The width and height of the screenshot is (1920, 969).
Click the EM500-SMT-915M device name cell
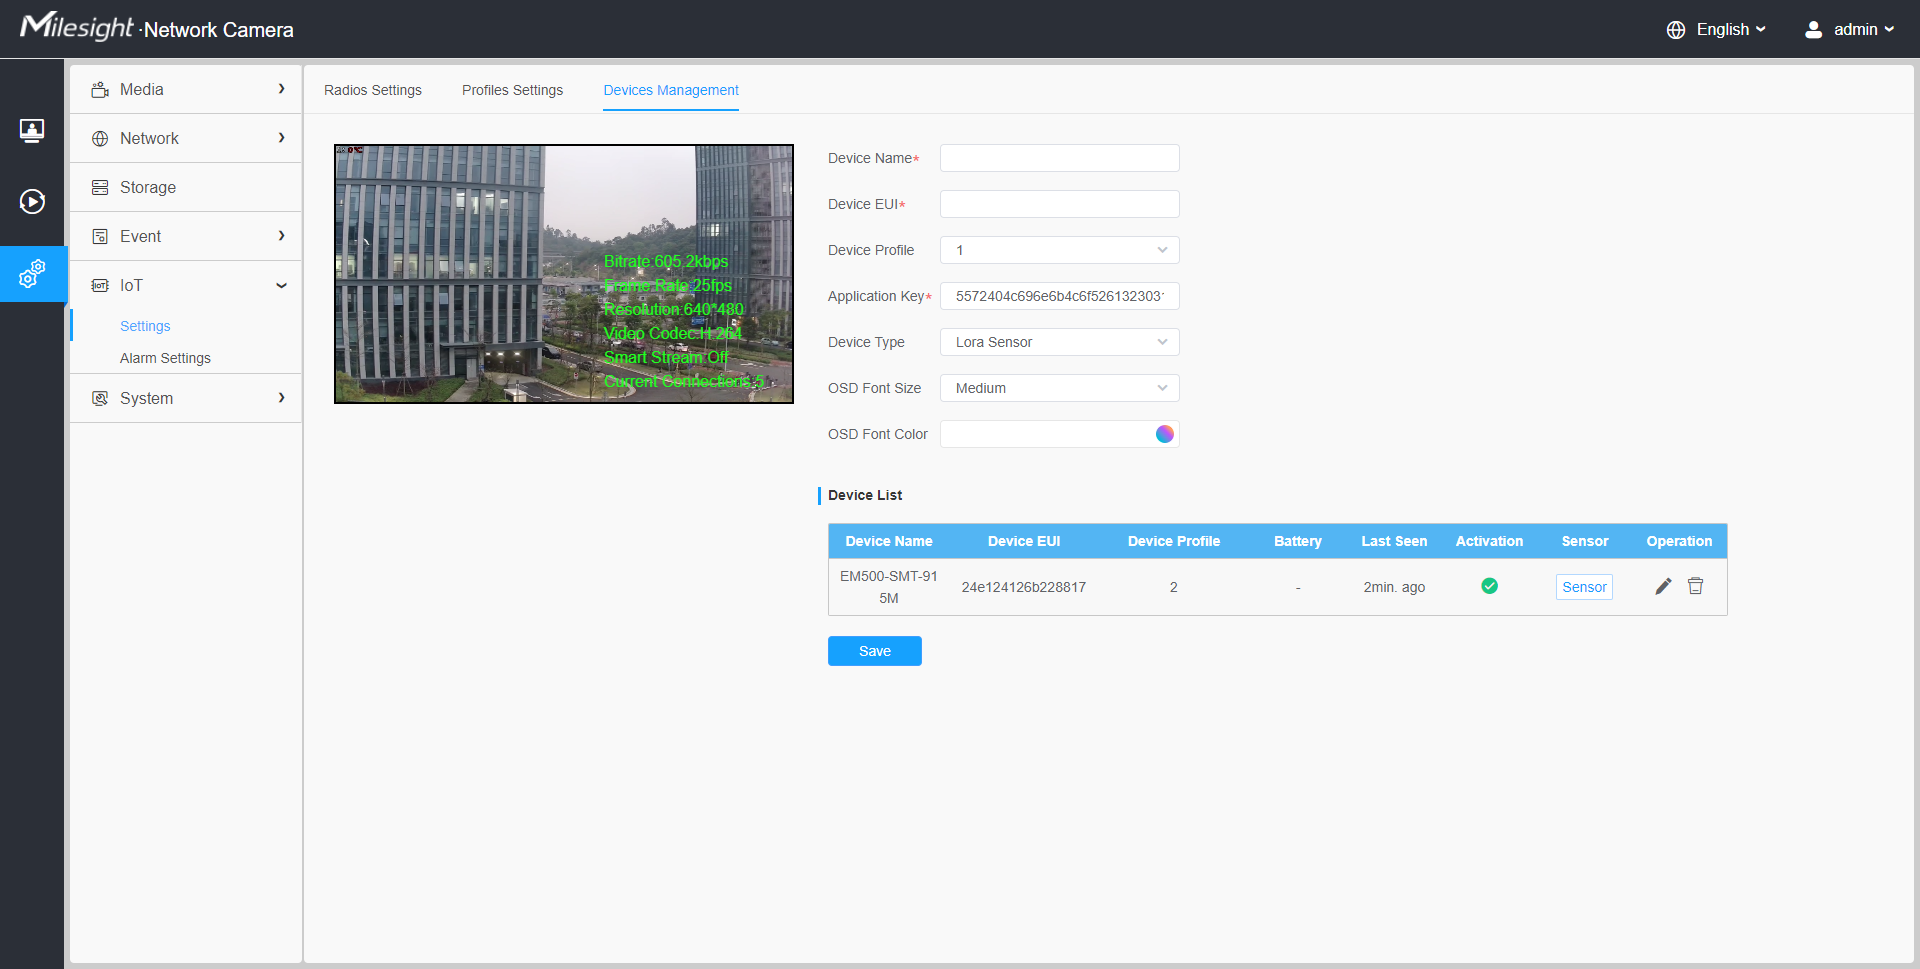[889, 587]
